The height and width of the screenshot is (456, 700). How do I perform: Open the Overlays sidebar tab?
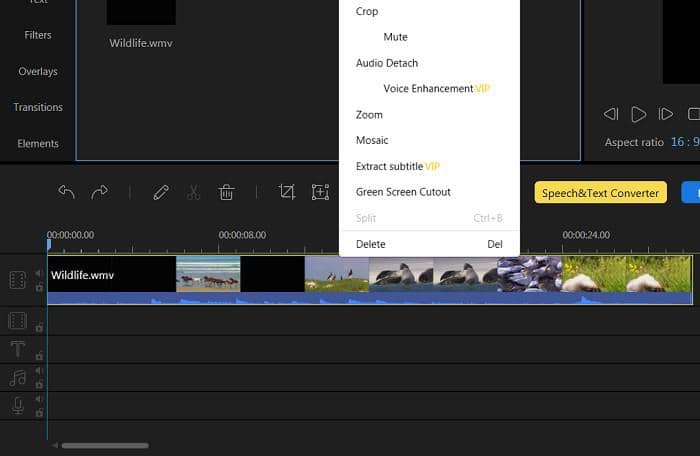[x=38, y=71]
